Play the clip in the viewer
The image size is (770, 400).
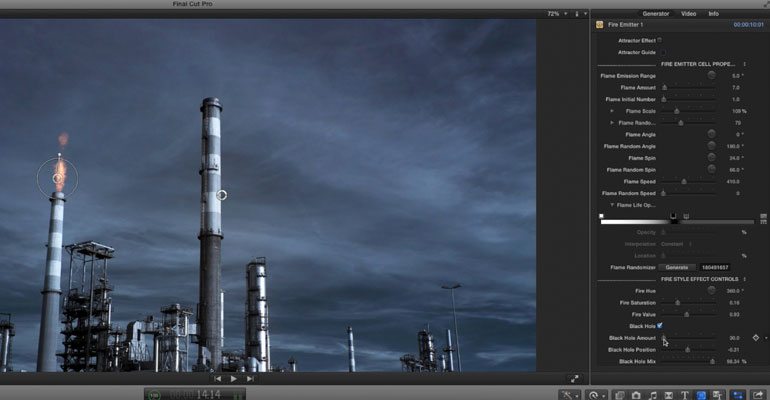[234, 378]
